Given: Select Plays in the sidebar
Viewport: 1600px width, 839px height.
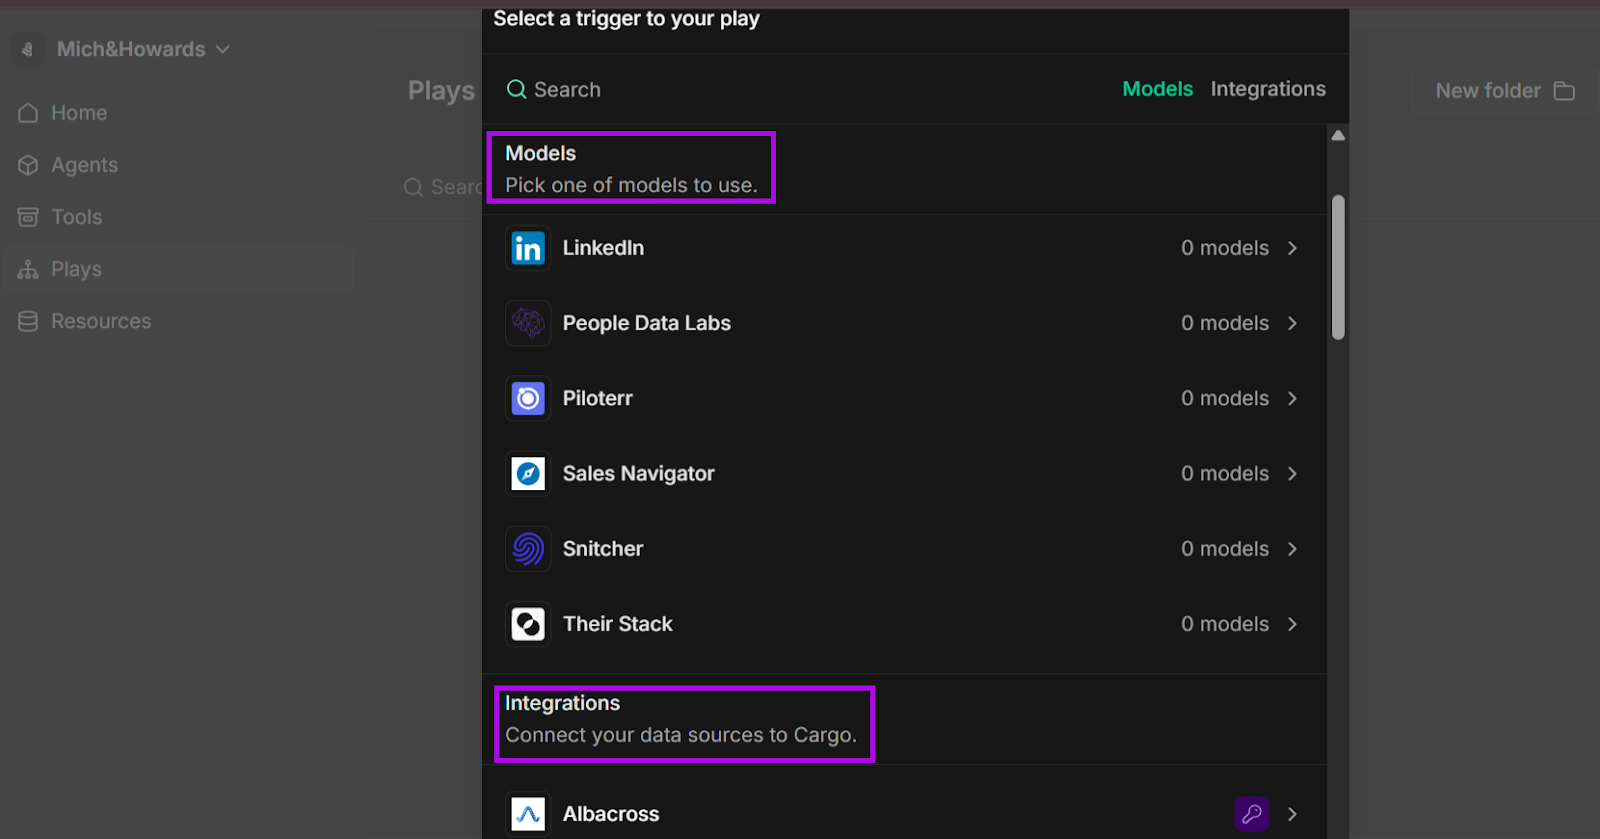Looking at the screenshot, I should click(178, 269).
